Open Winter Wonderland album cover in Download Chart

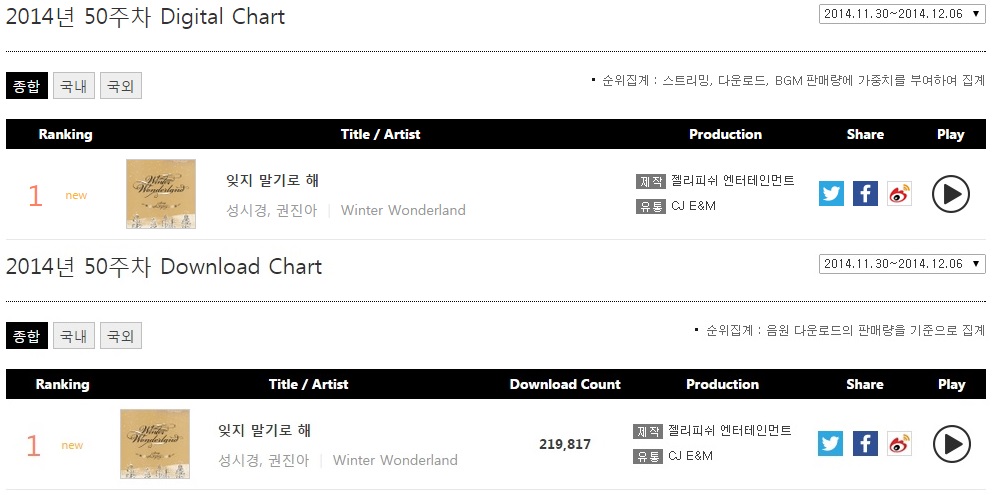tap(155, 444)
